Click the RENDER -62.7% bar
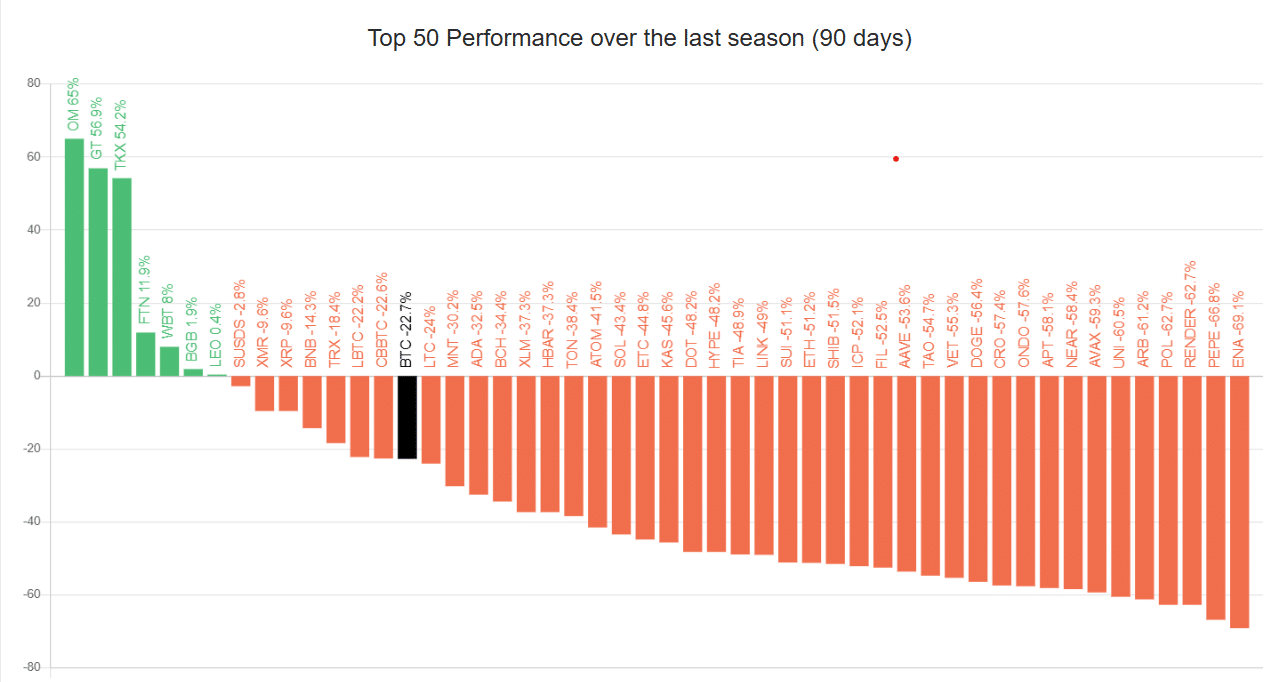The width and height of the screenshot is (1275, 682). pyautogui.click(x=1191, y=490)
